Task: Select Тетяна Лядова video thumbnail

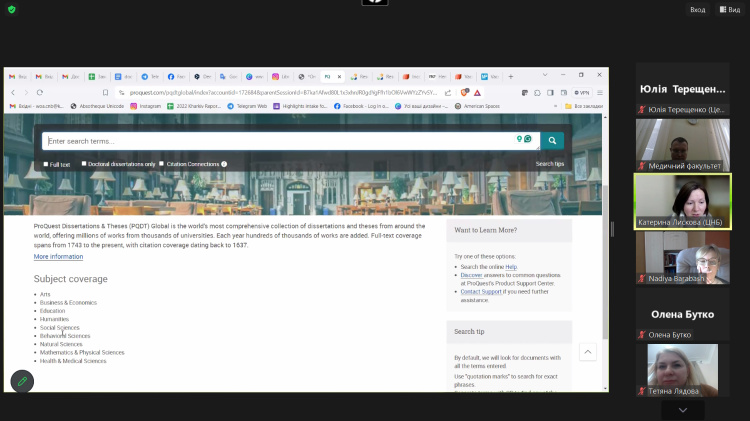Action: point(683,370)
